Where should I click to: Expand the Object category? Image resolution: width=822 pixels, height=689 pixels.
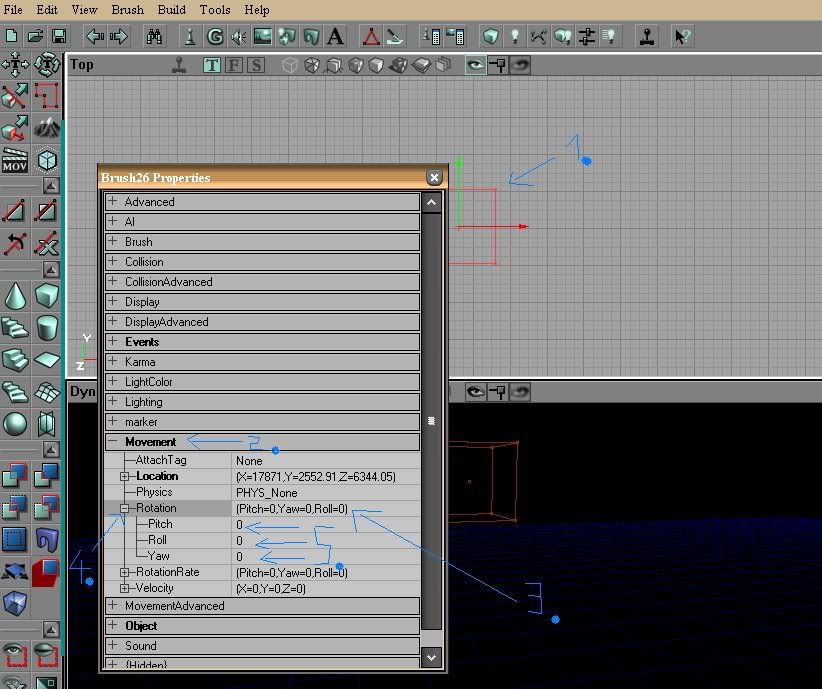click(112, 625)
